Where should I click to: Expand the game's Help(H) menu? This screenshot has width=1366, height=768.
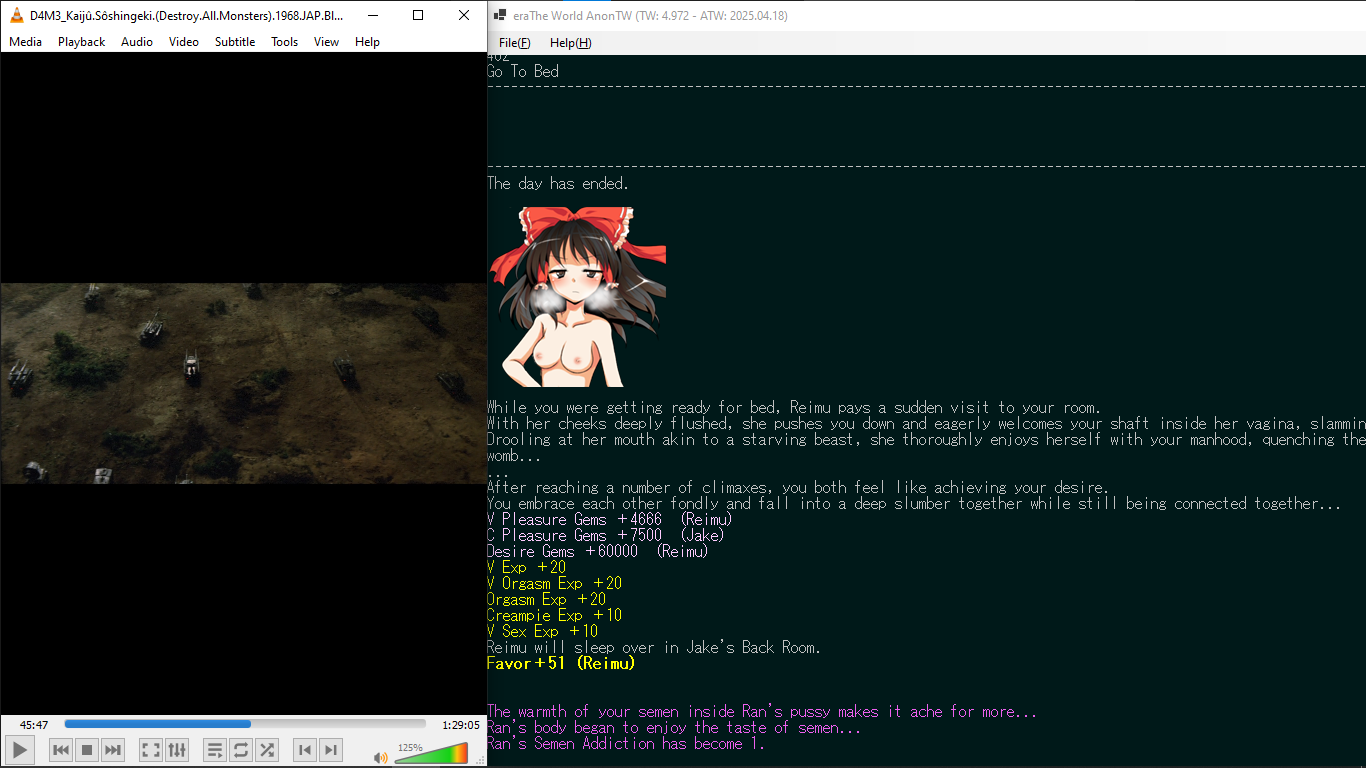click(x=570, y=43)
